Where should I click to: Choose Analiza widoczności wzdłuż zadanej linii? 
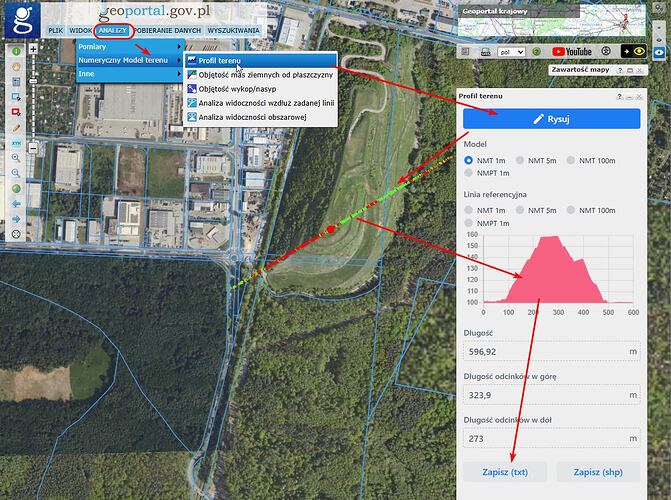[261, 103]
